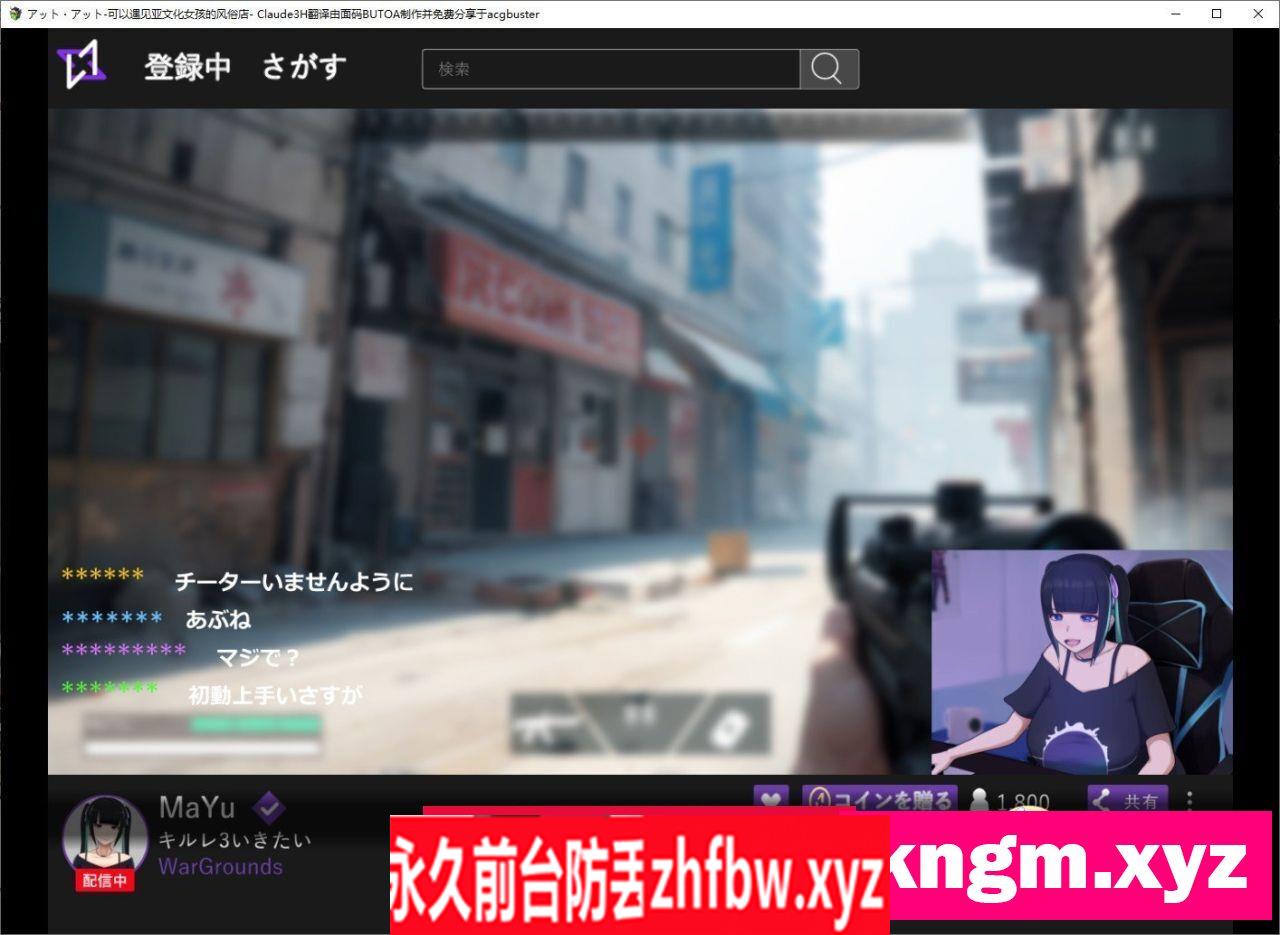
Task: Click the チーターいませんように chat message
Action: tap(293, 581)
